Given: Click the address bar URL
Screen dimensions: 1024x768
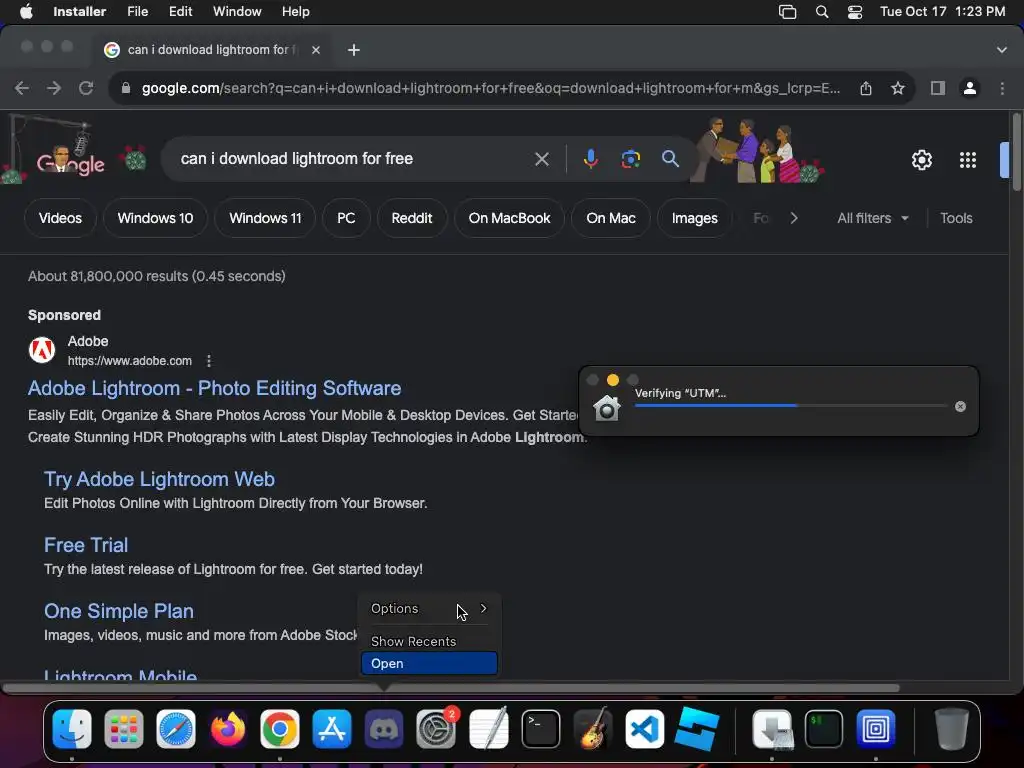Looking at the screenshot, I should tap(490, 88).
